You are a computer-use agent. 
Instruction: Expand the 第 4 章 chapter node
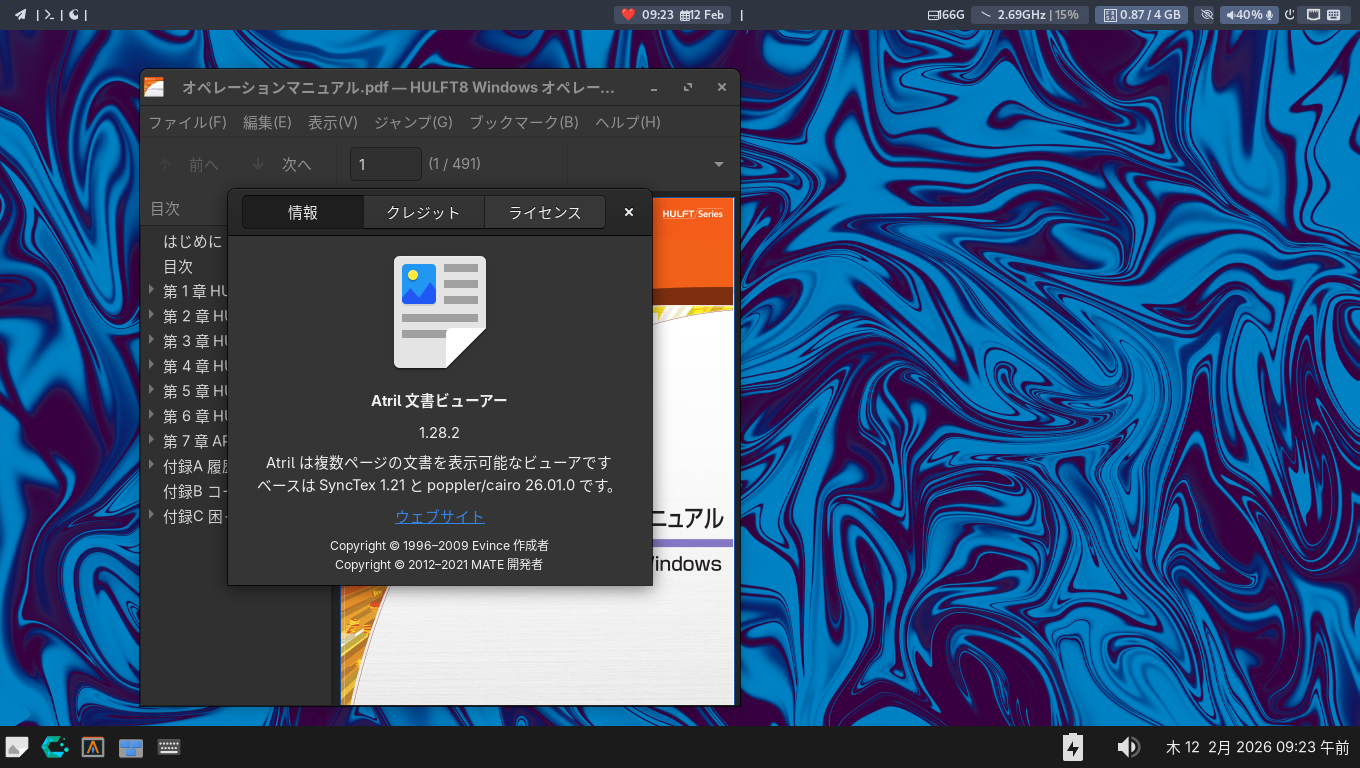pos(151,366)
